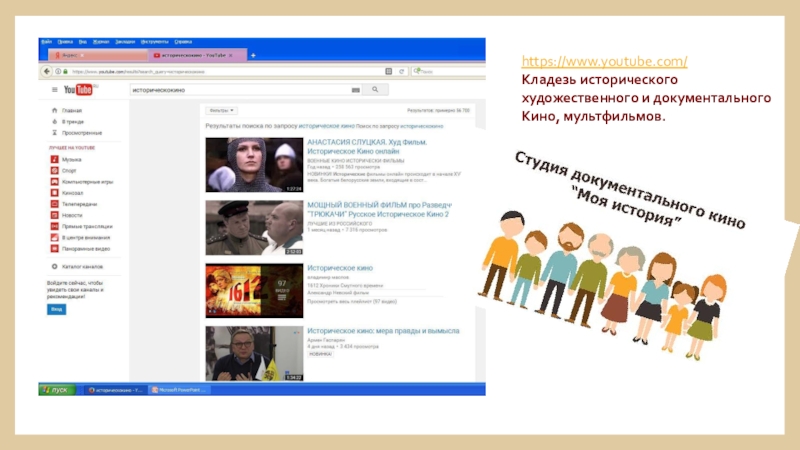Click the Телепередачи red icon
The image size is (800, 450).
(x=55, y=204)
